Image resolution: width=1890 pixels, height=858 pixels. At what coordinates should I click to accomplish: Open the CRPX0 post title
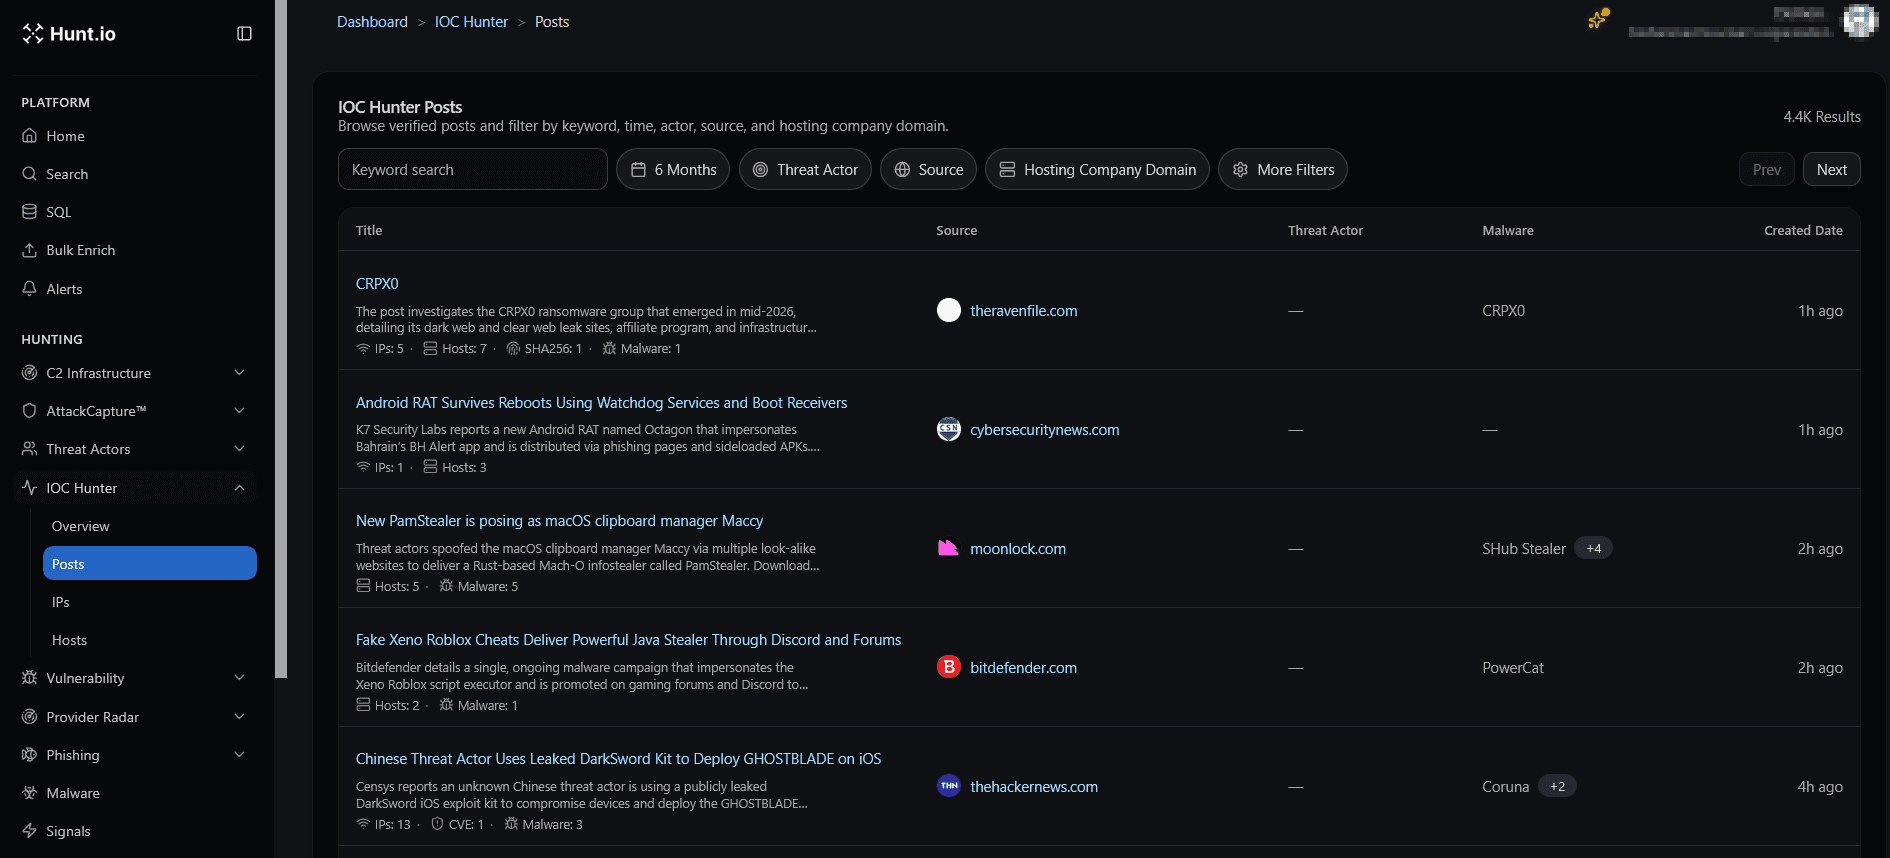(x=377, y=284)
